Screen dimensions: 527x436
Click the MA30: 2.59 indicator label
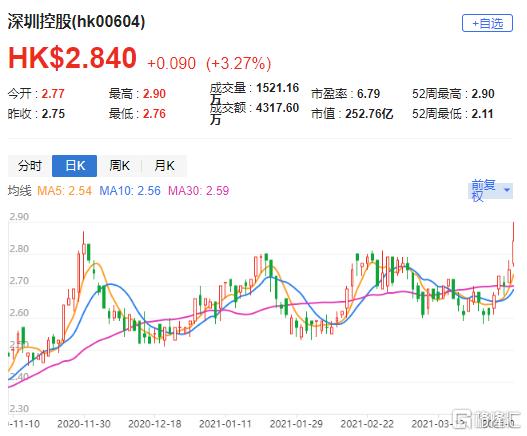[199, 191]
